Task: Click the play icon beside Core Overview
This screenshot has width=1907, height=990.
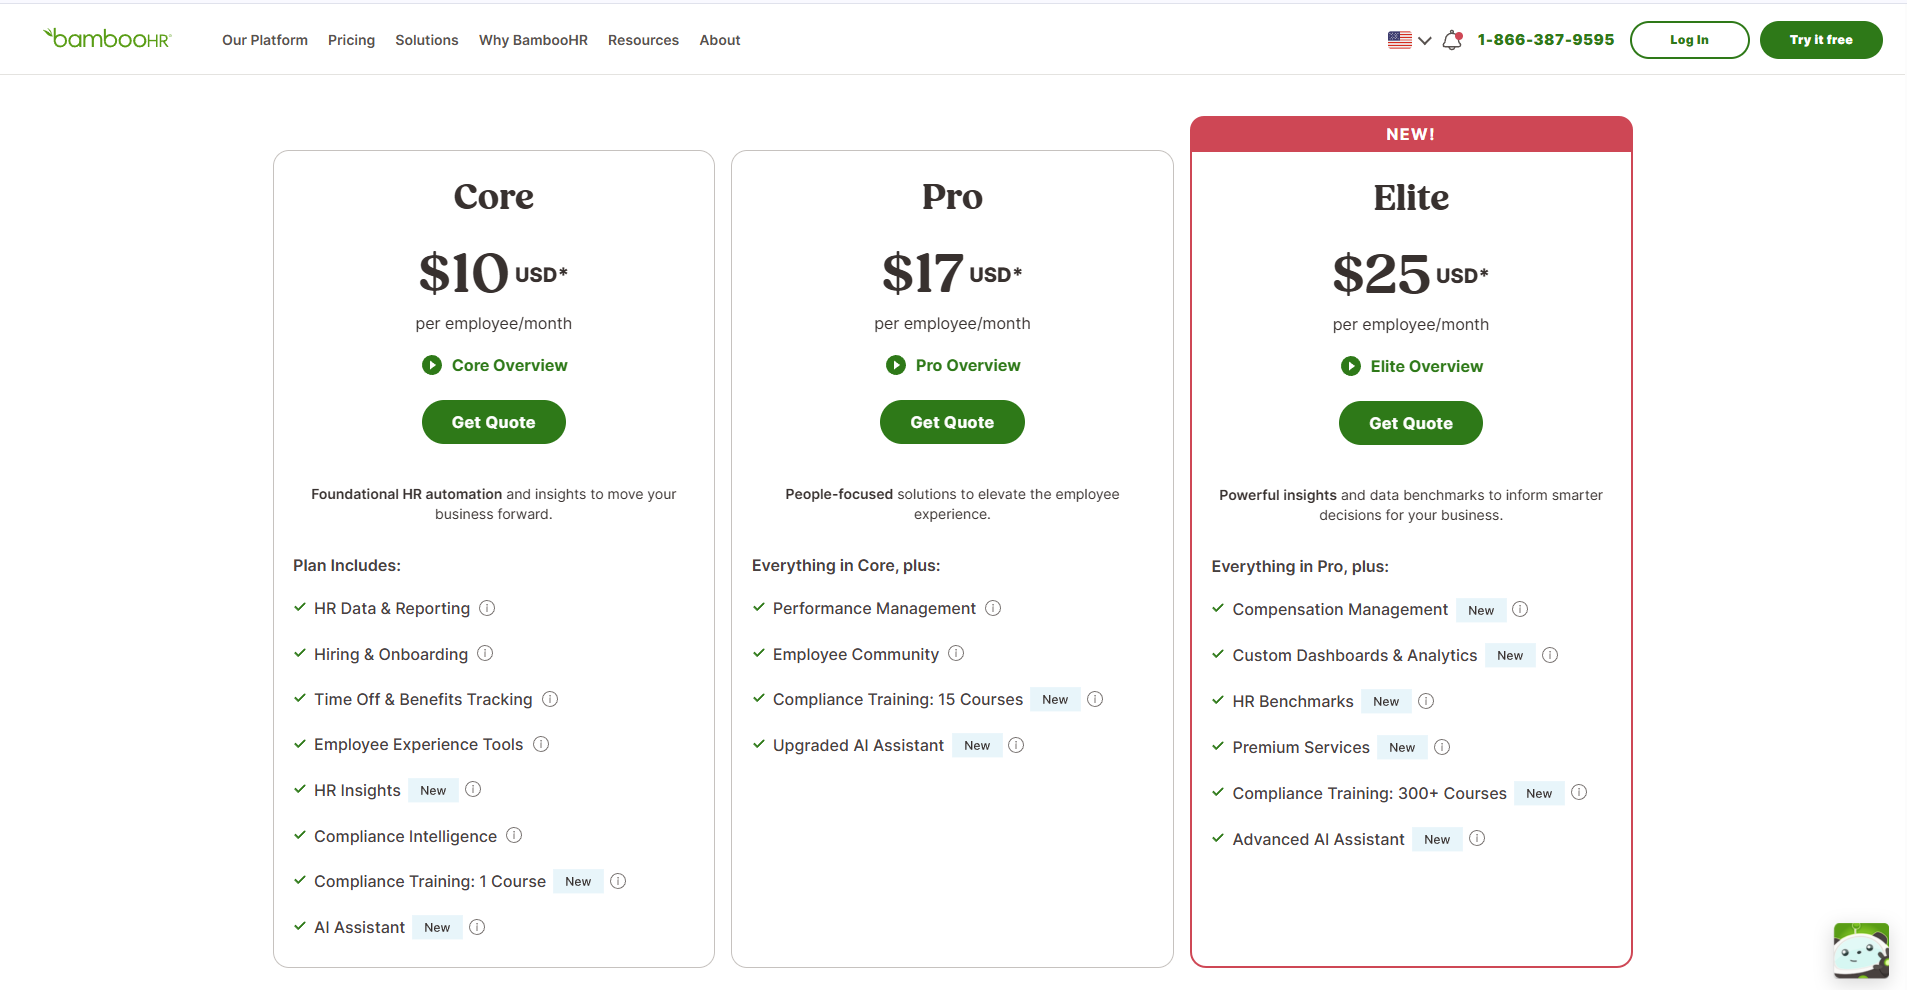Action: click(x=431, y=365)
